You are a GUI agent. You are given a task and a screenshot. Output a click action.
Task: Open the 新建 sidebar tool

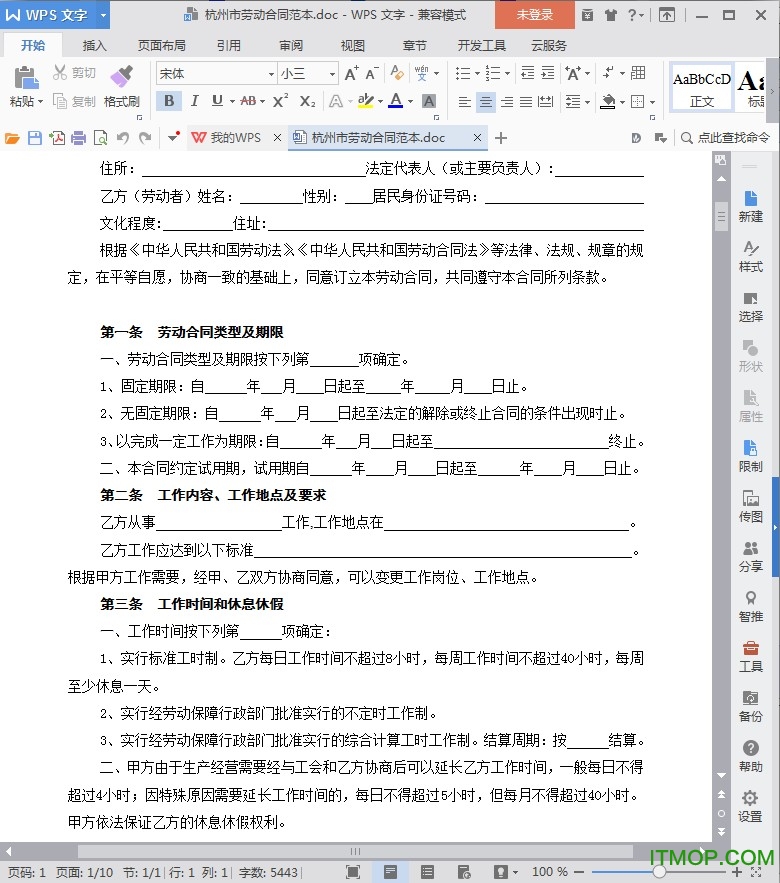[x=750, y=206]
